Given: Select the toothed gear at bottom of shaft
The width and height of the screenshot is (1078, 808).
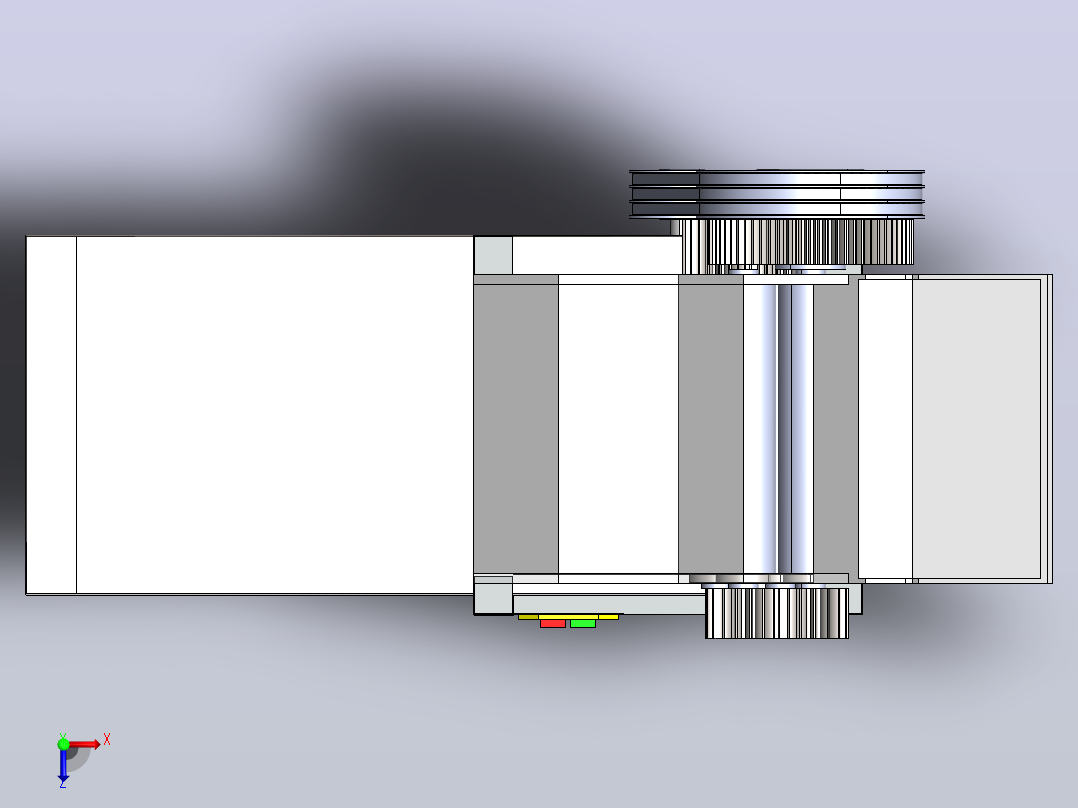Looking at the screenshot, I should (777, 613).
